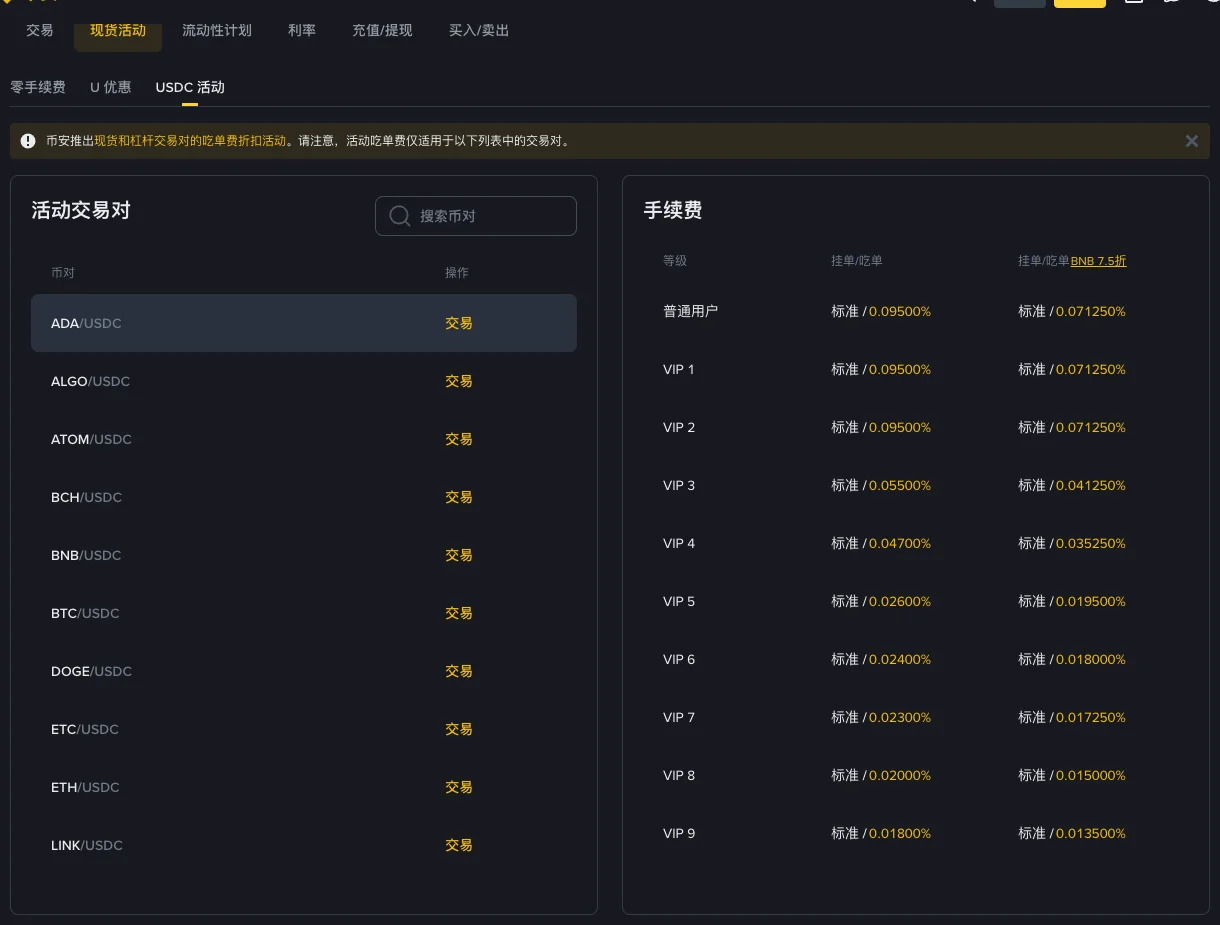Click VIP 5 fee 标准 / 0.02600%

point(881,601)
